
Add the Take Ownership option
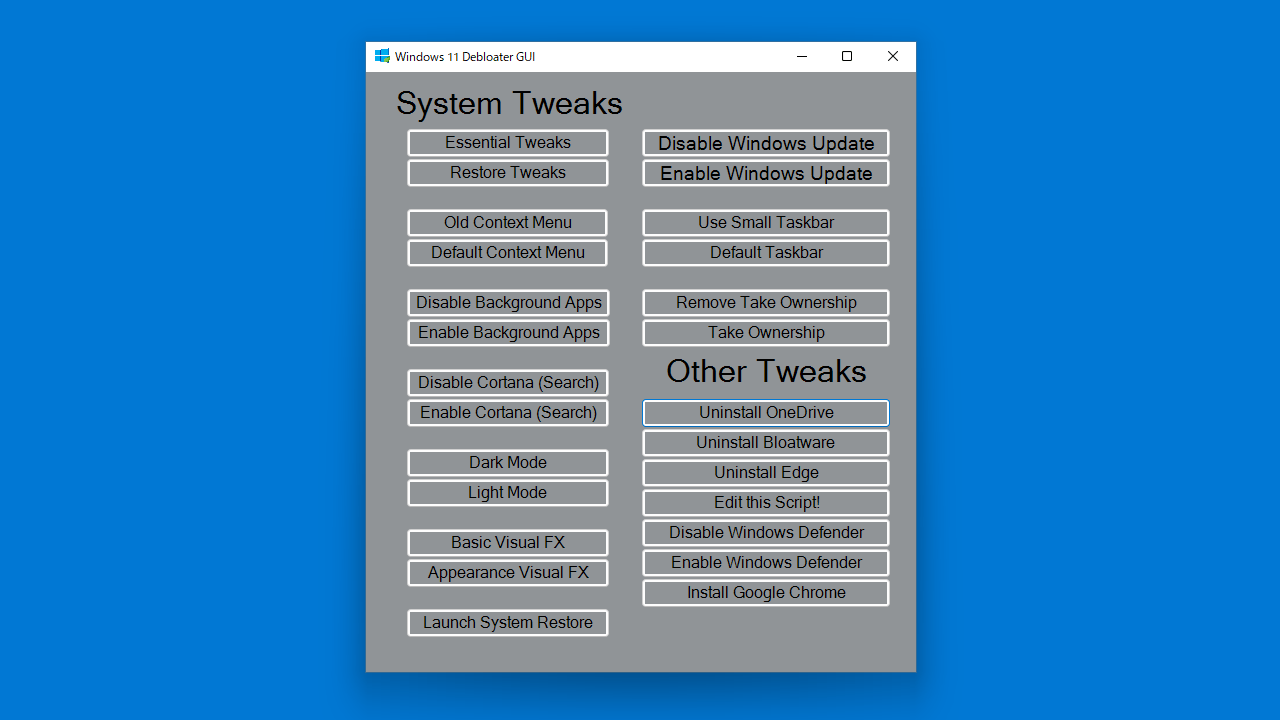(766, 333)
